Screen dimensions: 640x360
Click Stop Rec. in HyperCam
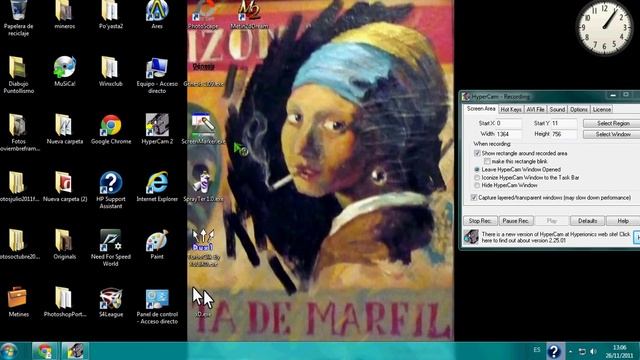point(480,220)
